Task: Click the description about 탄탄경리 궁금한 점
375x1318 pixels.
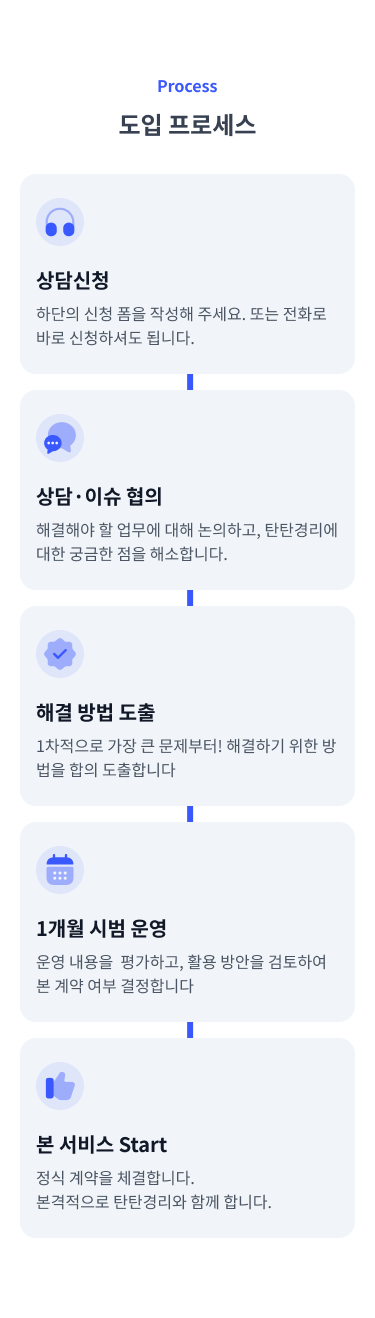Action: tap(187, 541)
